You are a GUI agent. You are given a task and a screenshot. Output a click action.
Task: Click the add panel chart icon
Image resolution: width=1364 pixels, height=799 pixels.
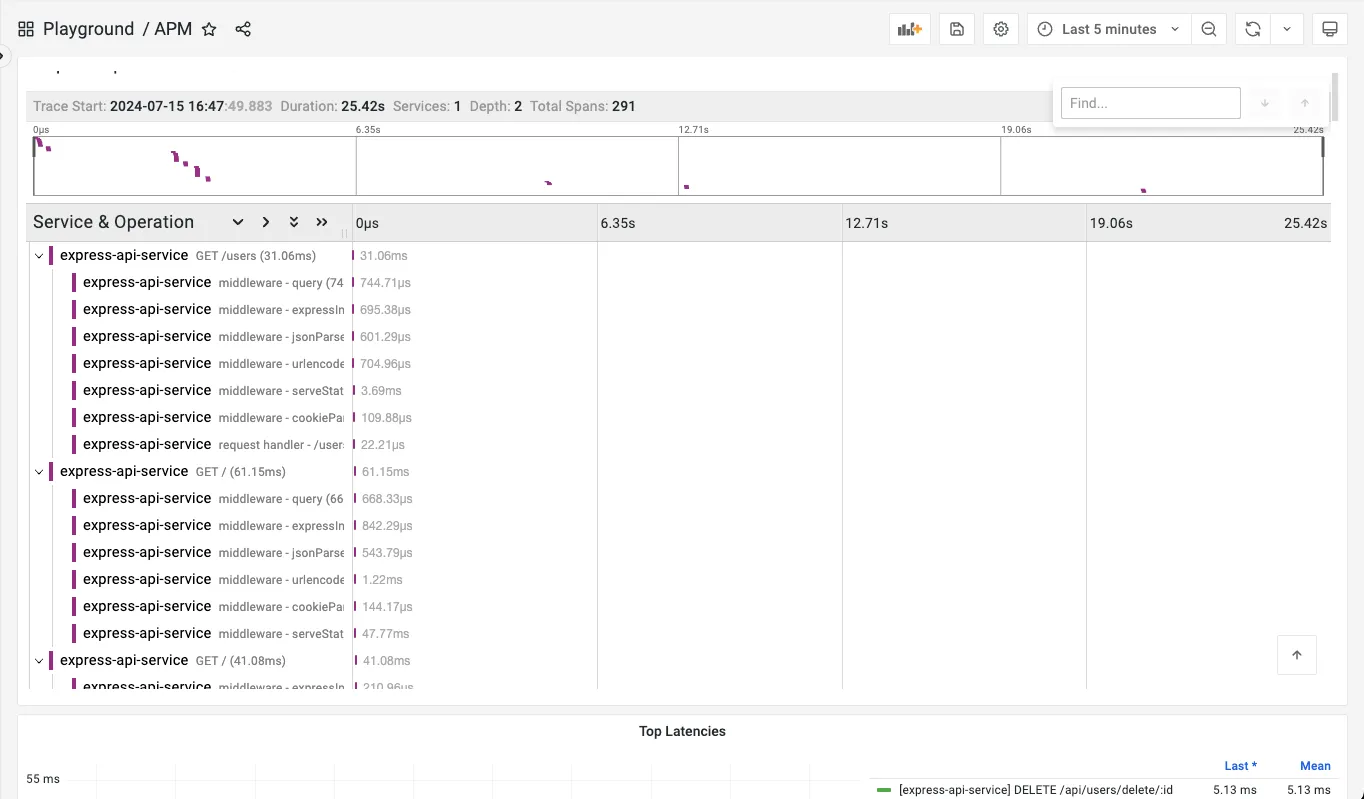909,29
